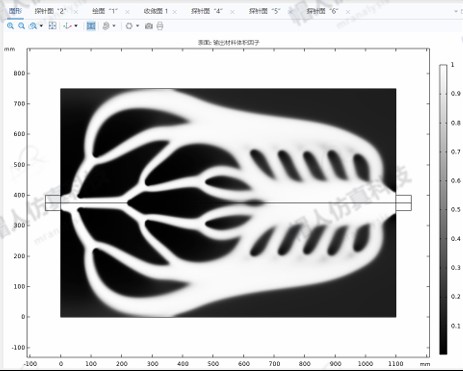This screenshot has width=463, height=371.
Task: Close the 探针图 "6" tab
Action: [348, 12]
